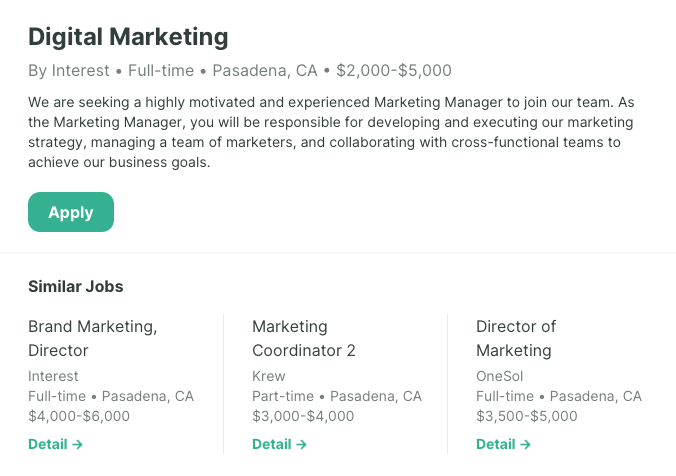676x476 pixels.
Task: Open Detail link for Brand Marketing Director
Action: (55, 444)
